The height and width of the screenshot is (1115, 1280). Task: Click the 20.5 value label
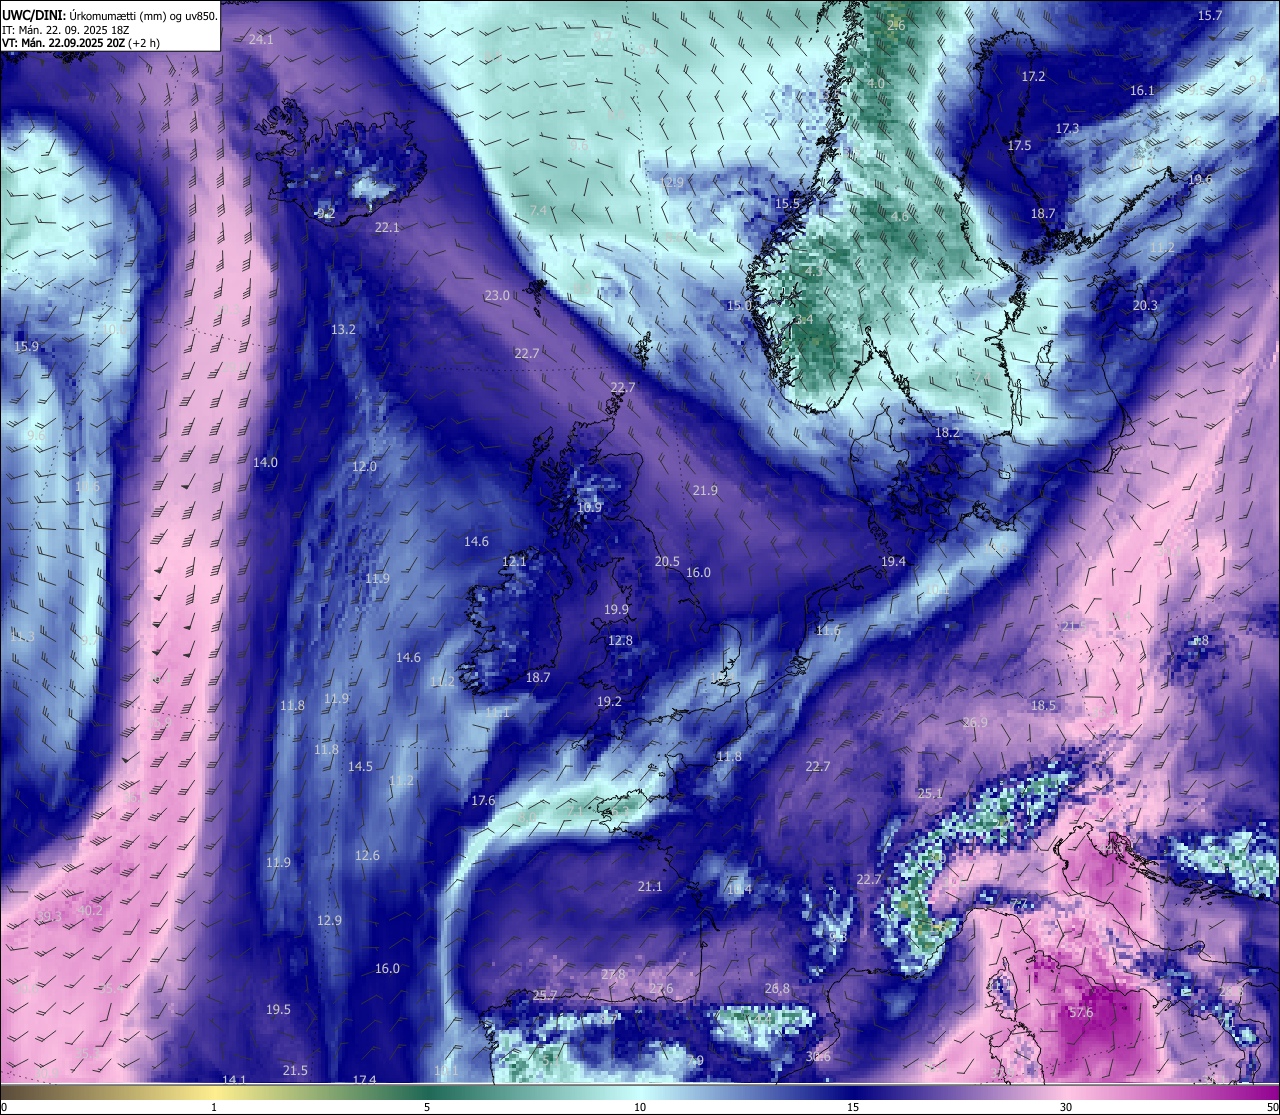pos(667,562)
